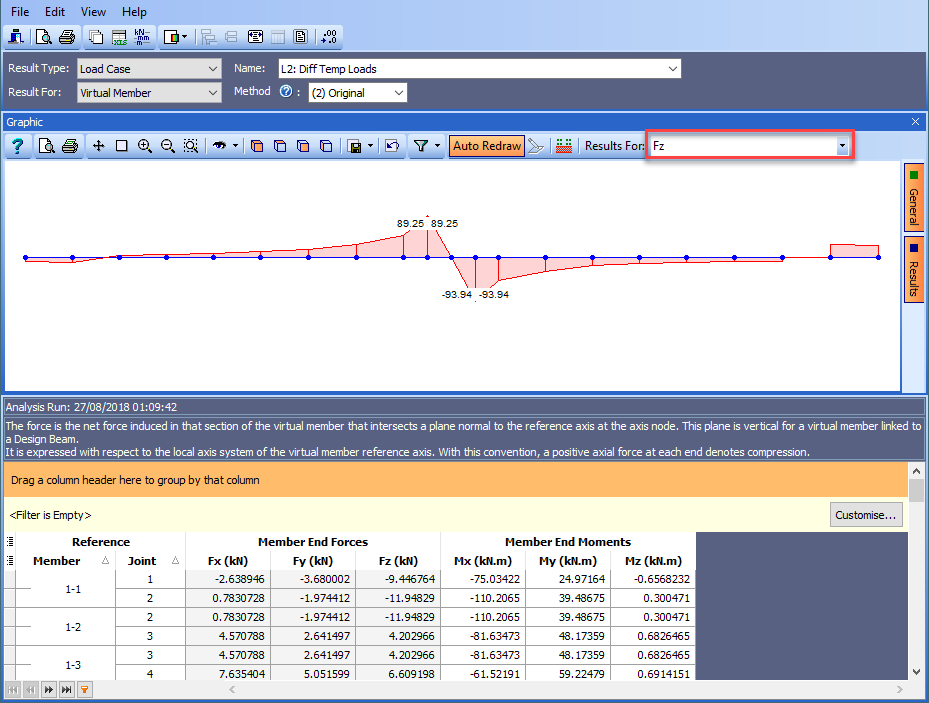Viewport: 929px width, 703px height.
Task: Click the Customise... button
Action: (x=866, y=515)
